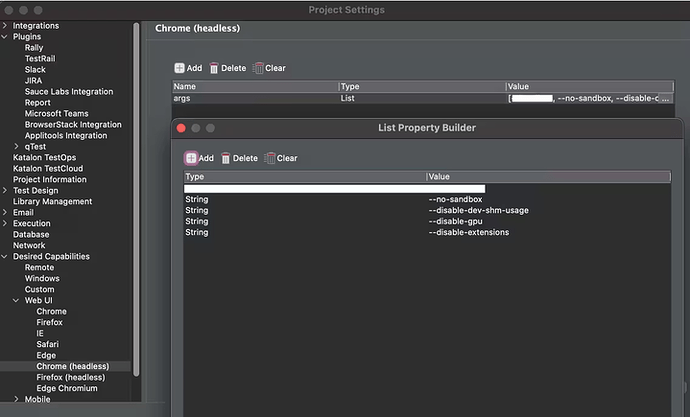Image resolution: width=690 pixels, height=417 pixels.
Task: Click Type column header in List Property Builder
Action: (x=305, y=176)
